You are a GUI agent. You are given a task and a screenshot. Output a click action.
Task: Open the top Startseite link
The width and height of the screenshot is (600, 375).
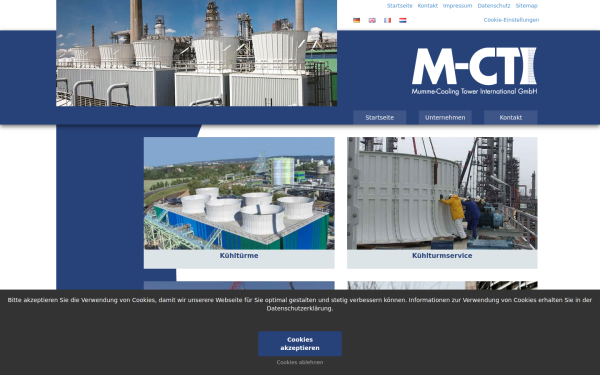pos(399,6)
